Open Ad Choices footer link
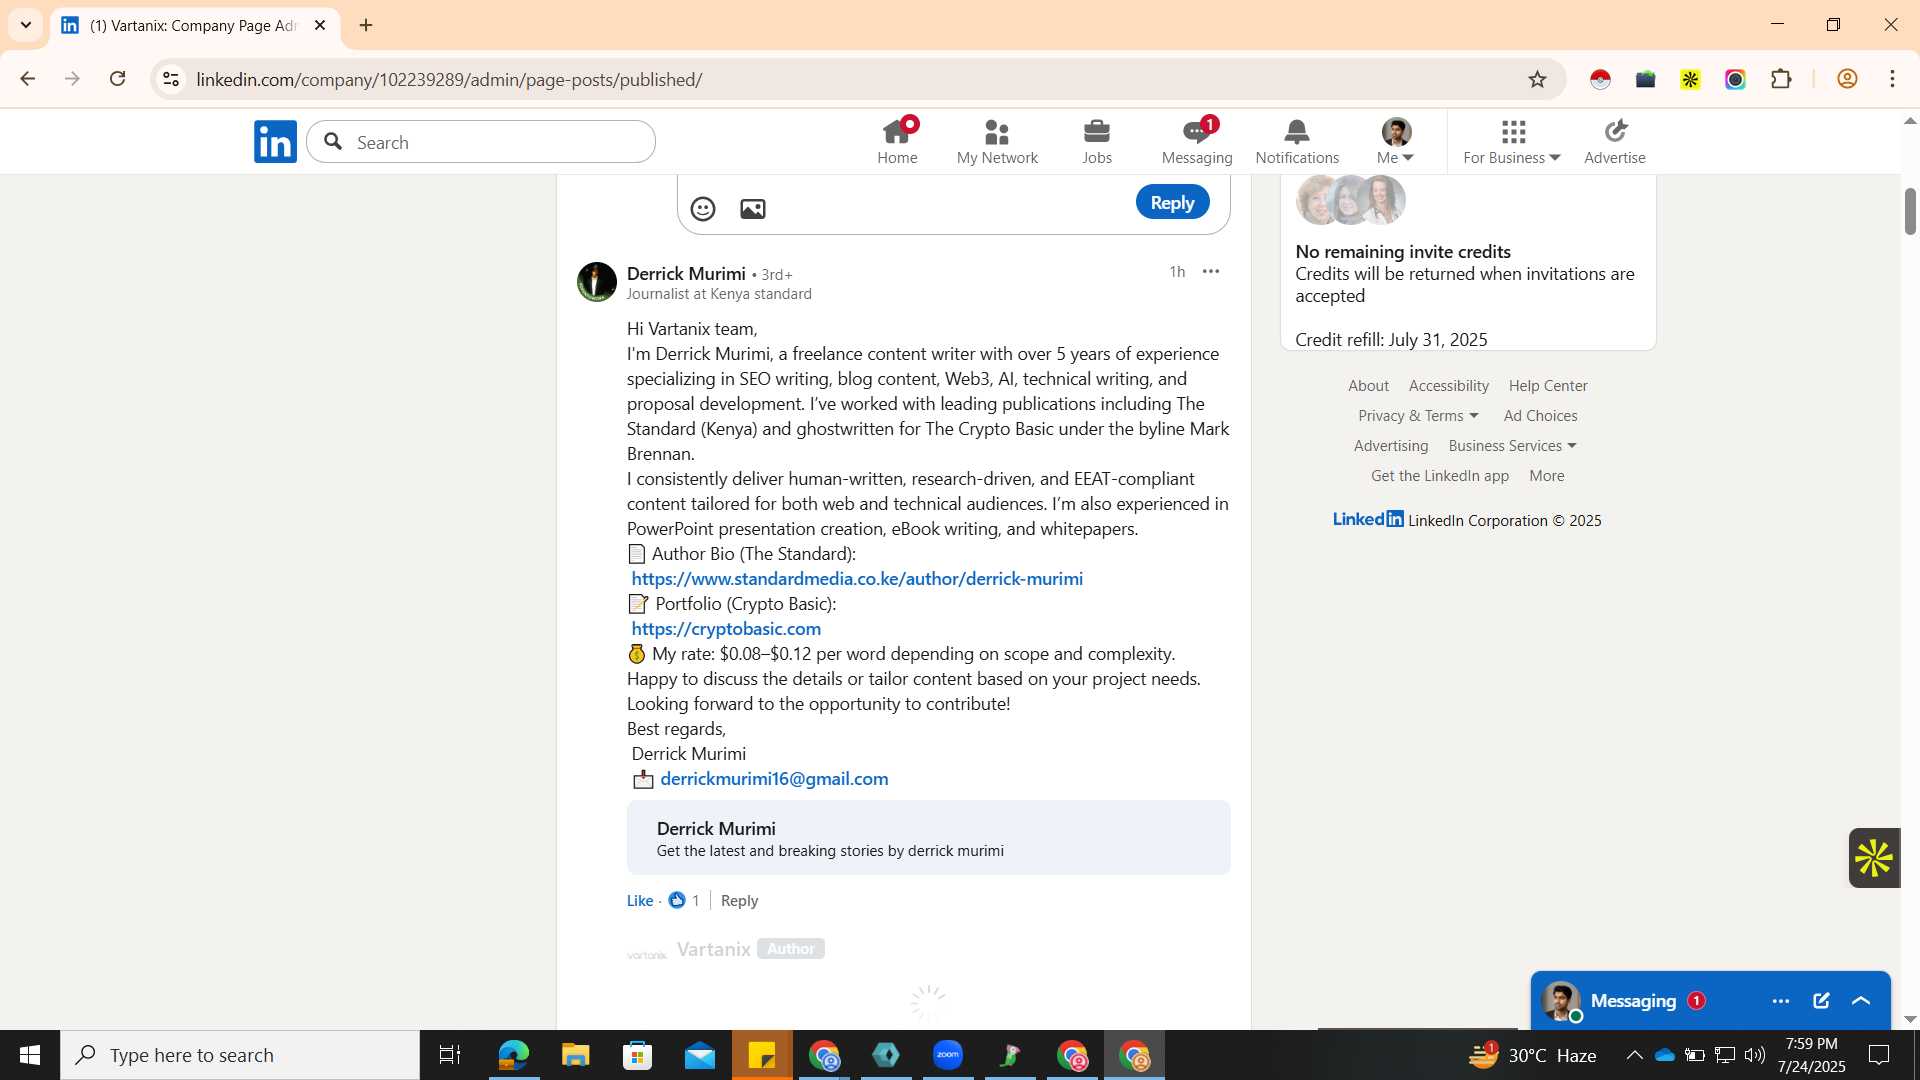 [x=1540, y=416]
